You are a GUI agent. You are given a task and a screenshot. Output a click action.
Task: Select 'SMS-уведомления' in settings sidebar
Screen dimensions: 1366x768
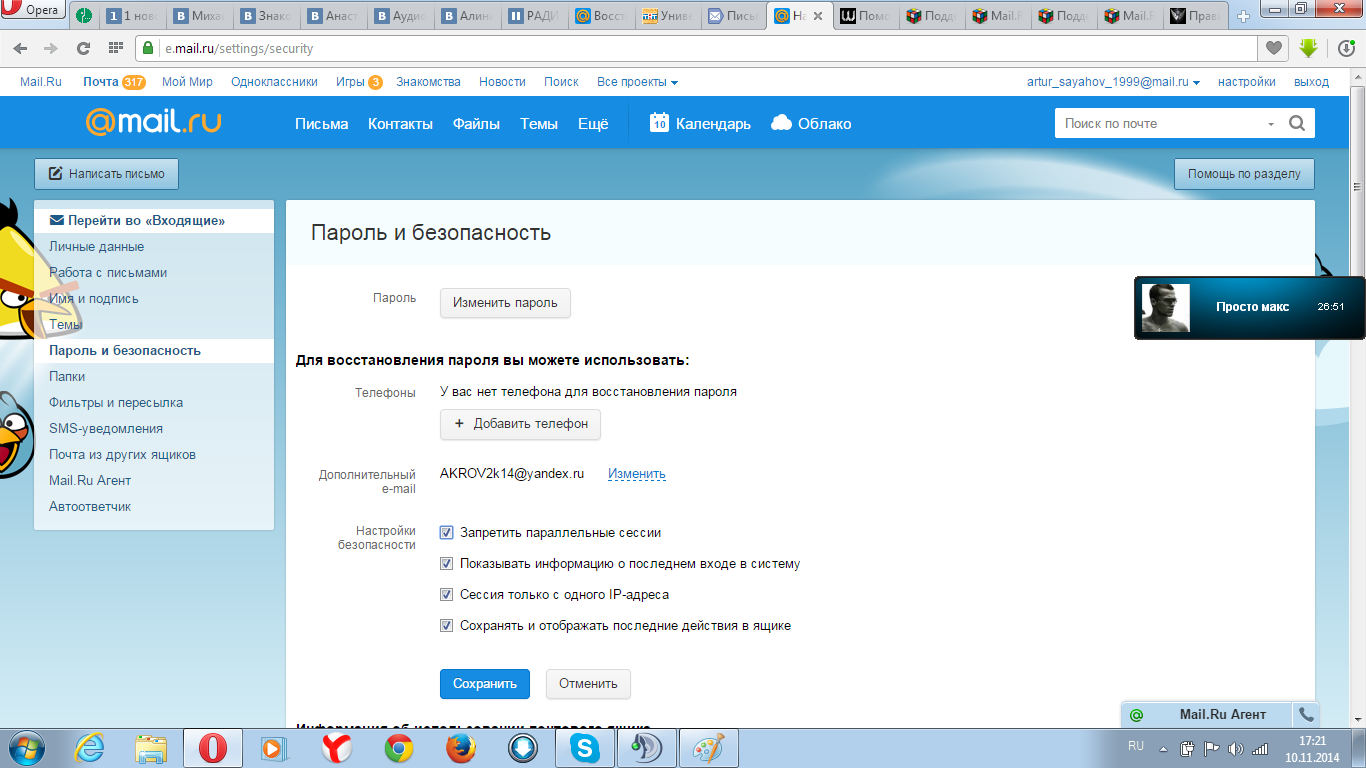[x=106, y=429]
